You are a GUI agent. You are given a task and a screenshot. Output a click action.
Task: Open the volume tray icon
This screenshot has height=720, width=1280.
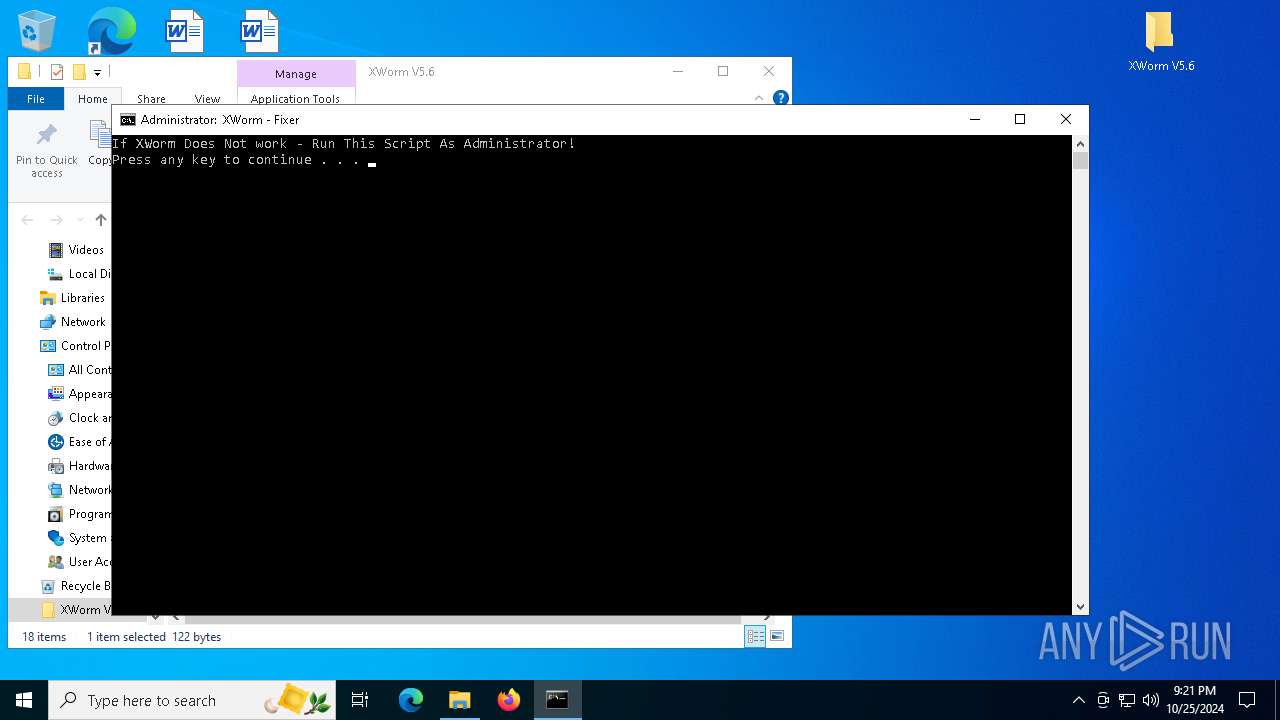point(1151,700)
